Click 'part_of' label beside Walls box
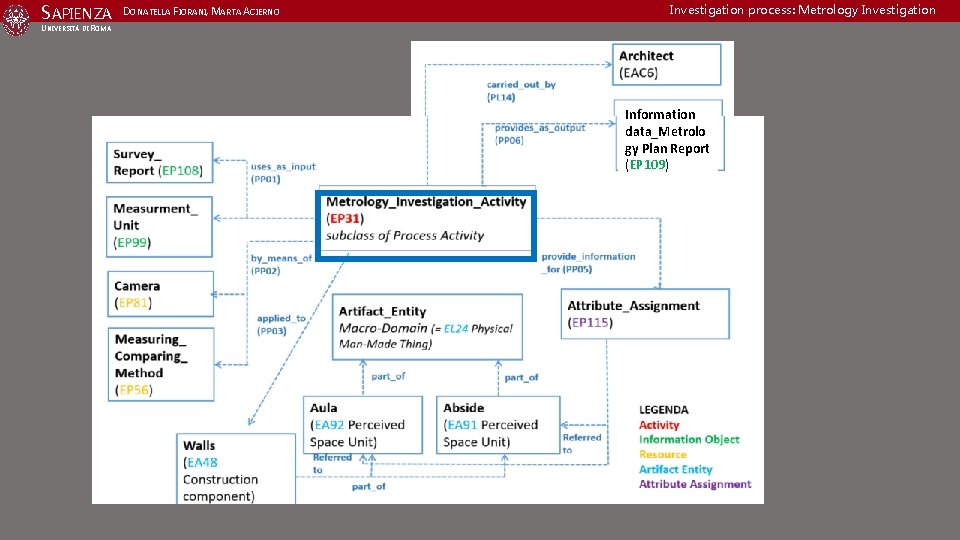960x540 pixels. click(369, 486)
